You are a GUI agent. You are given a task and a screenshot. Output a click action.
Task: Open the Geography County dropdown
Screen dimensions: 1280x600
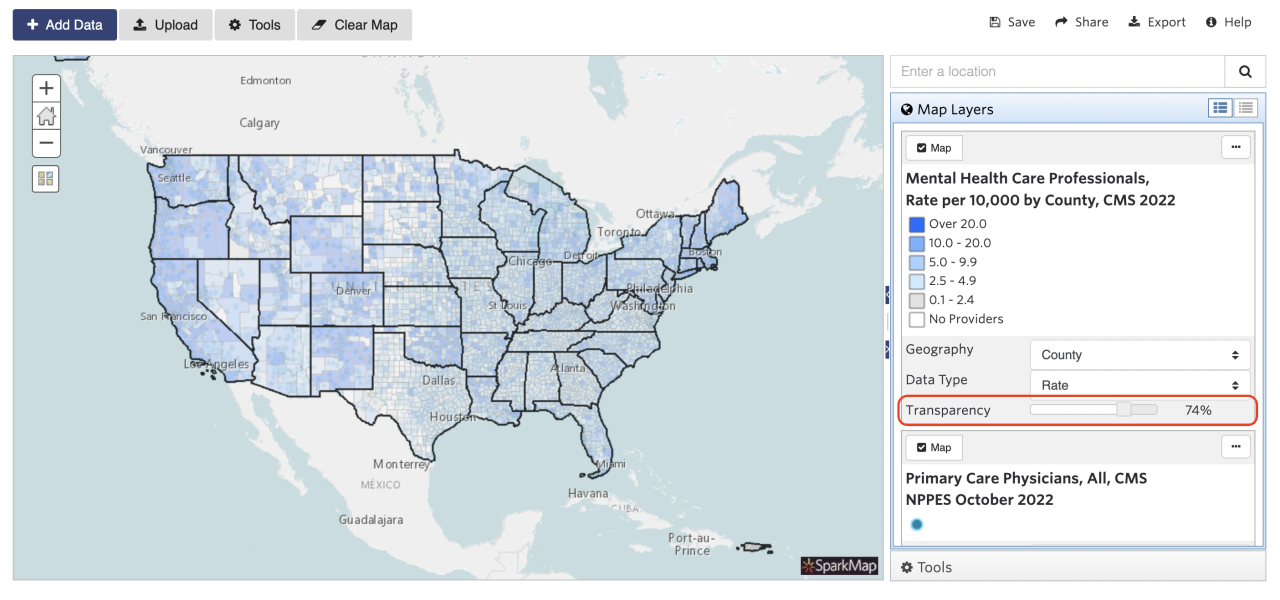pyautogui.click(x=1139, y=354)
